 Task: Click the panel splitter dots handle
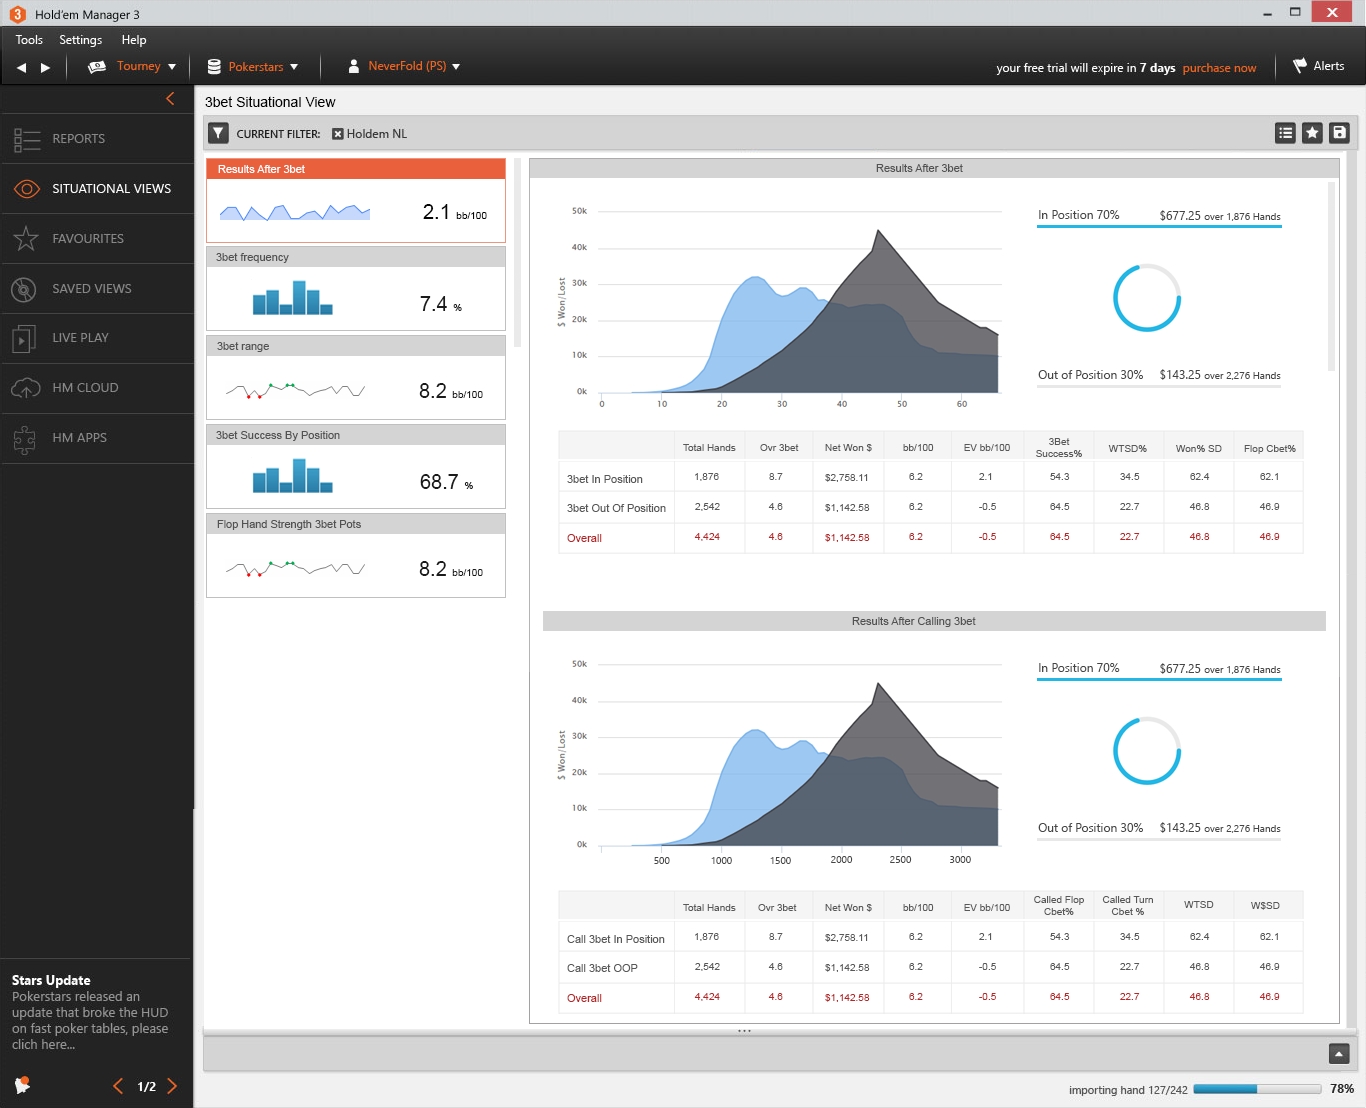(744, 1031)
